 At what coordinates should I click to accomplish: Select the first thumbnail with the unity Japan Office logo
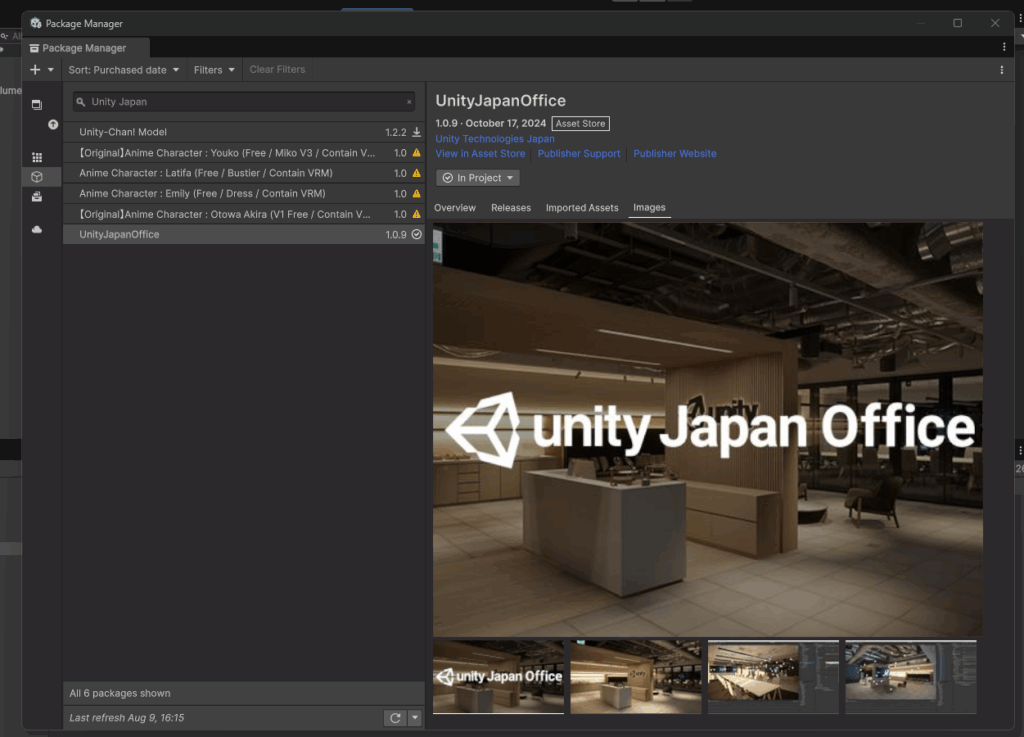[498, 676]
